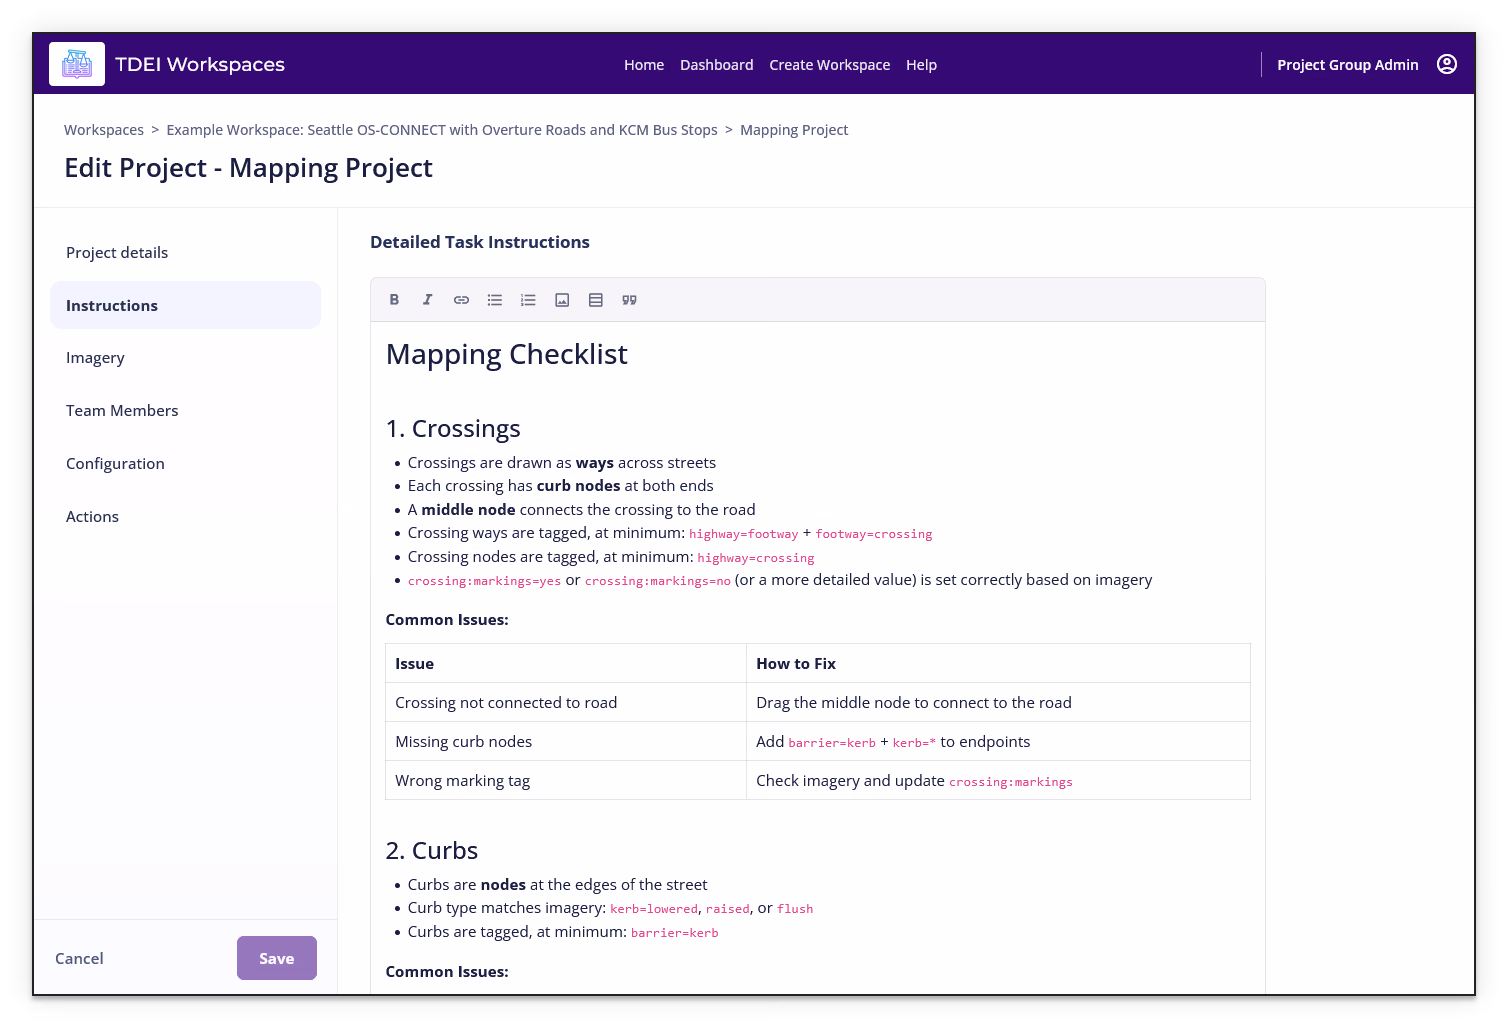The image size is (1508, 1028).
Task: Click the 'Crossing not connected to road' cell
Action: point(566,702)
